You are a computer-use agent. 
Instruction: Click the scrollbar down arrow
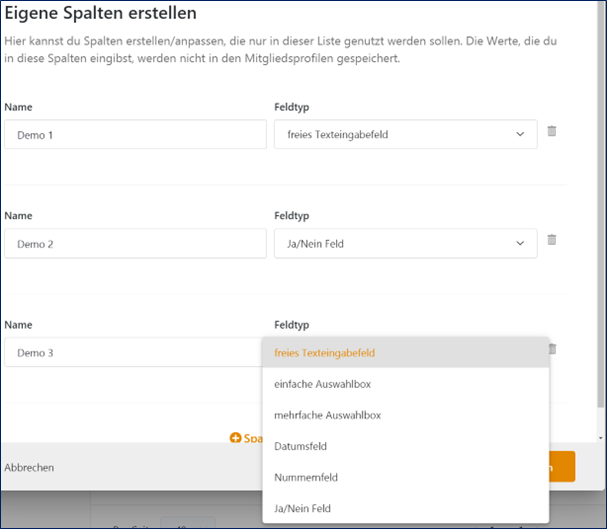[601, 438]
